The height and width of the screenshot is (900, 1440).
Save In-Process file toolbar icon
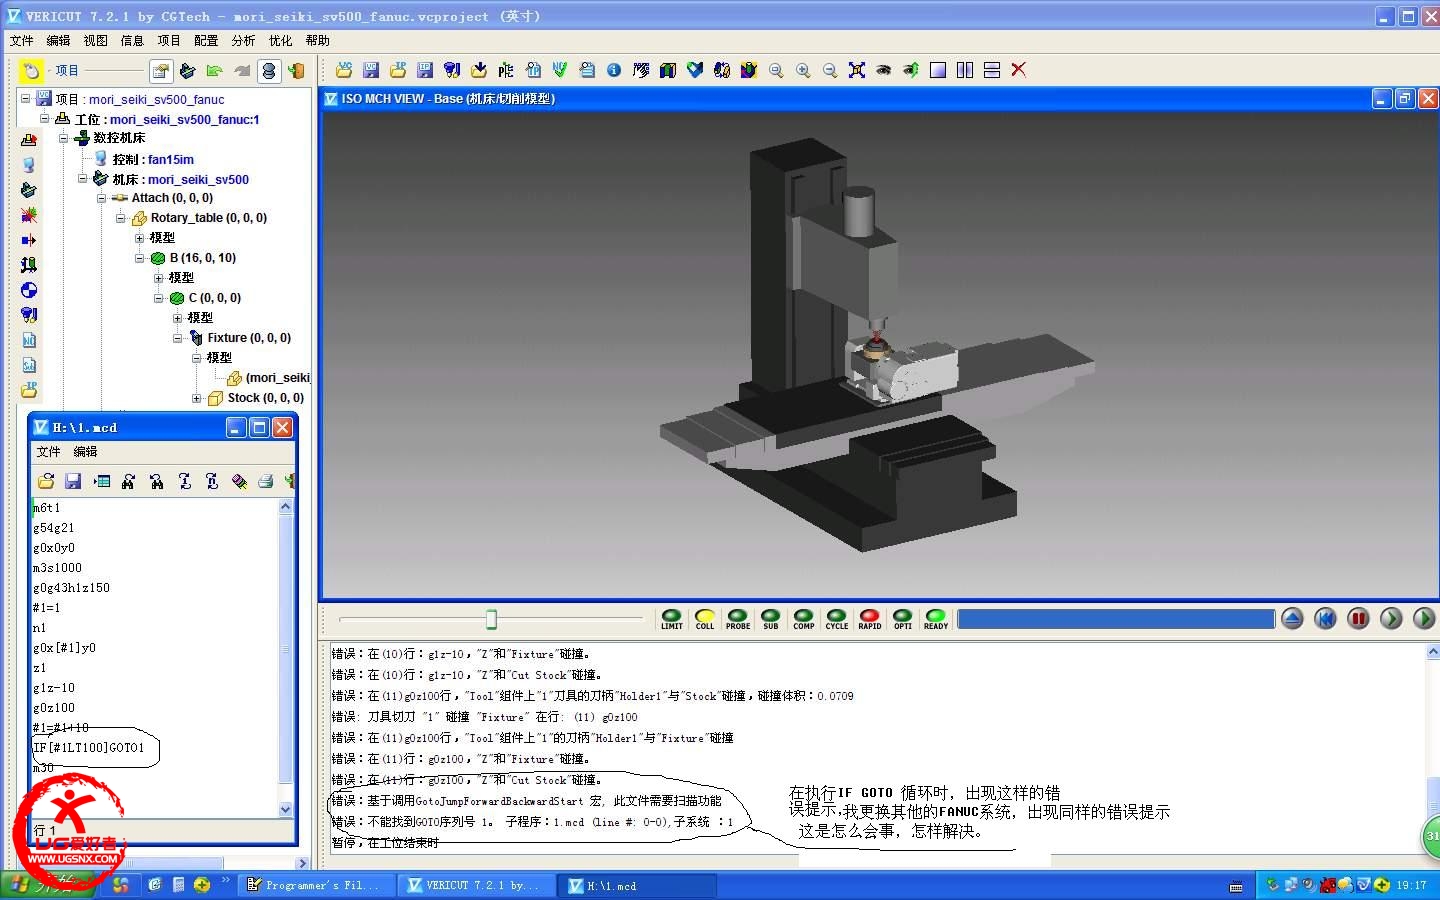pos(425,70)
